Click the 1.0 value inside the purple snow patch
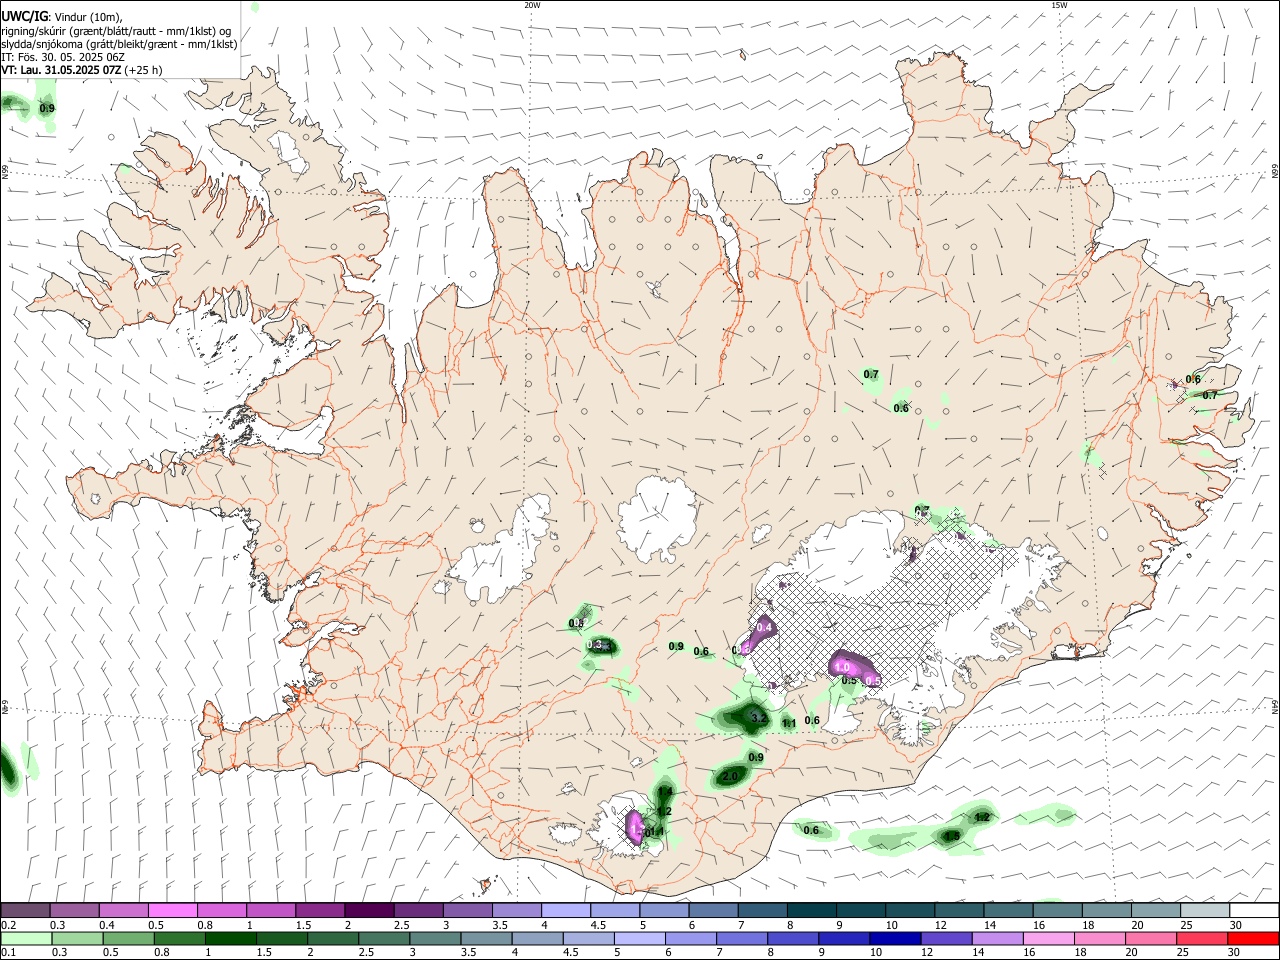This screenshot has height=960, width=1280. tap(841, 667)
